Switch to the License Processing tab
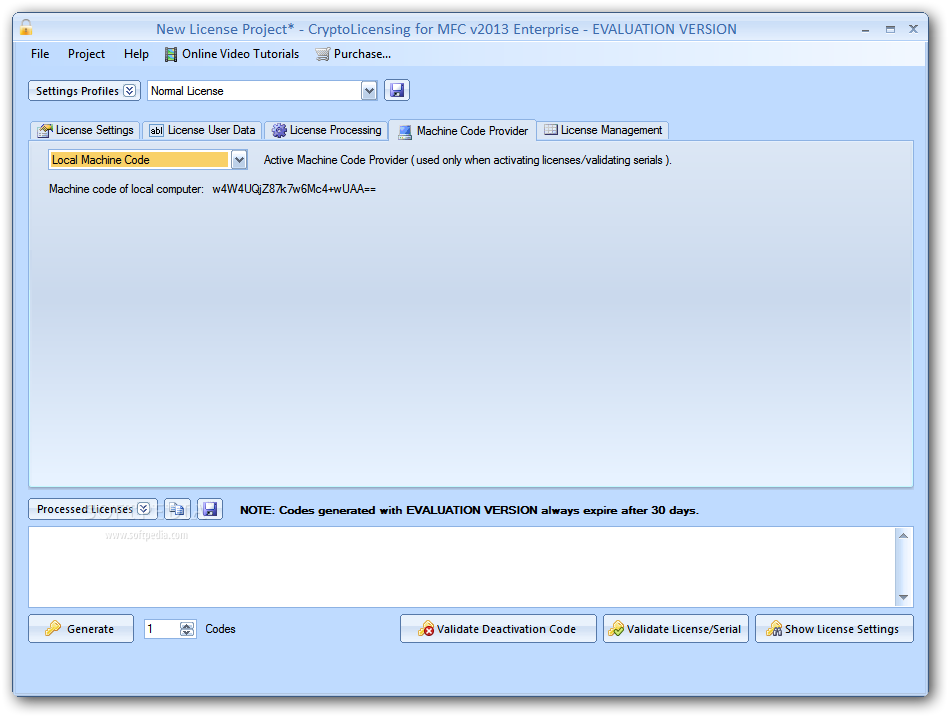Viewport: 949px width, 717px height. pos(327,130)
